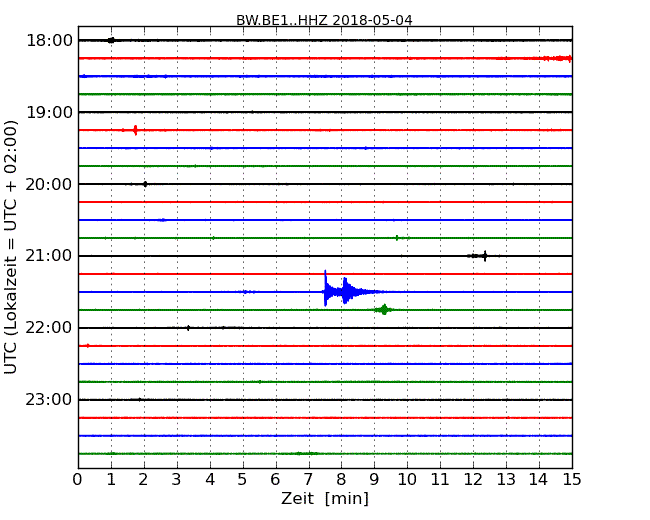
Task: Click the red spike on the 19:15 trace
Action: coord(135,130)
